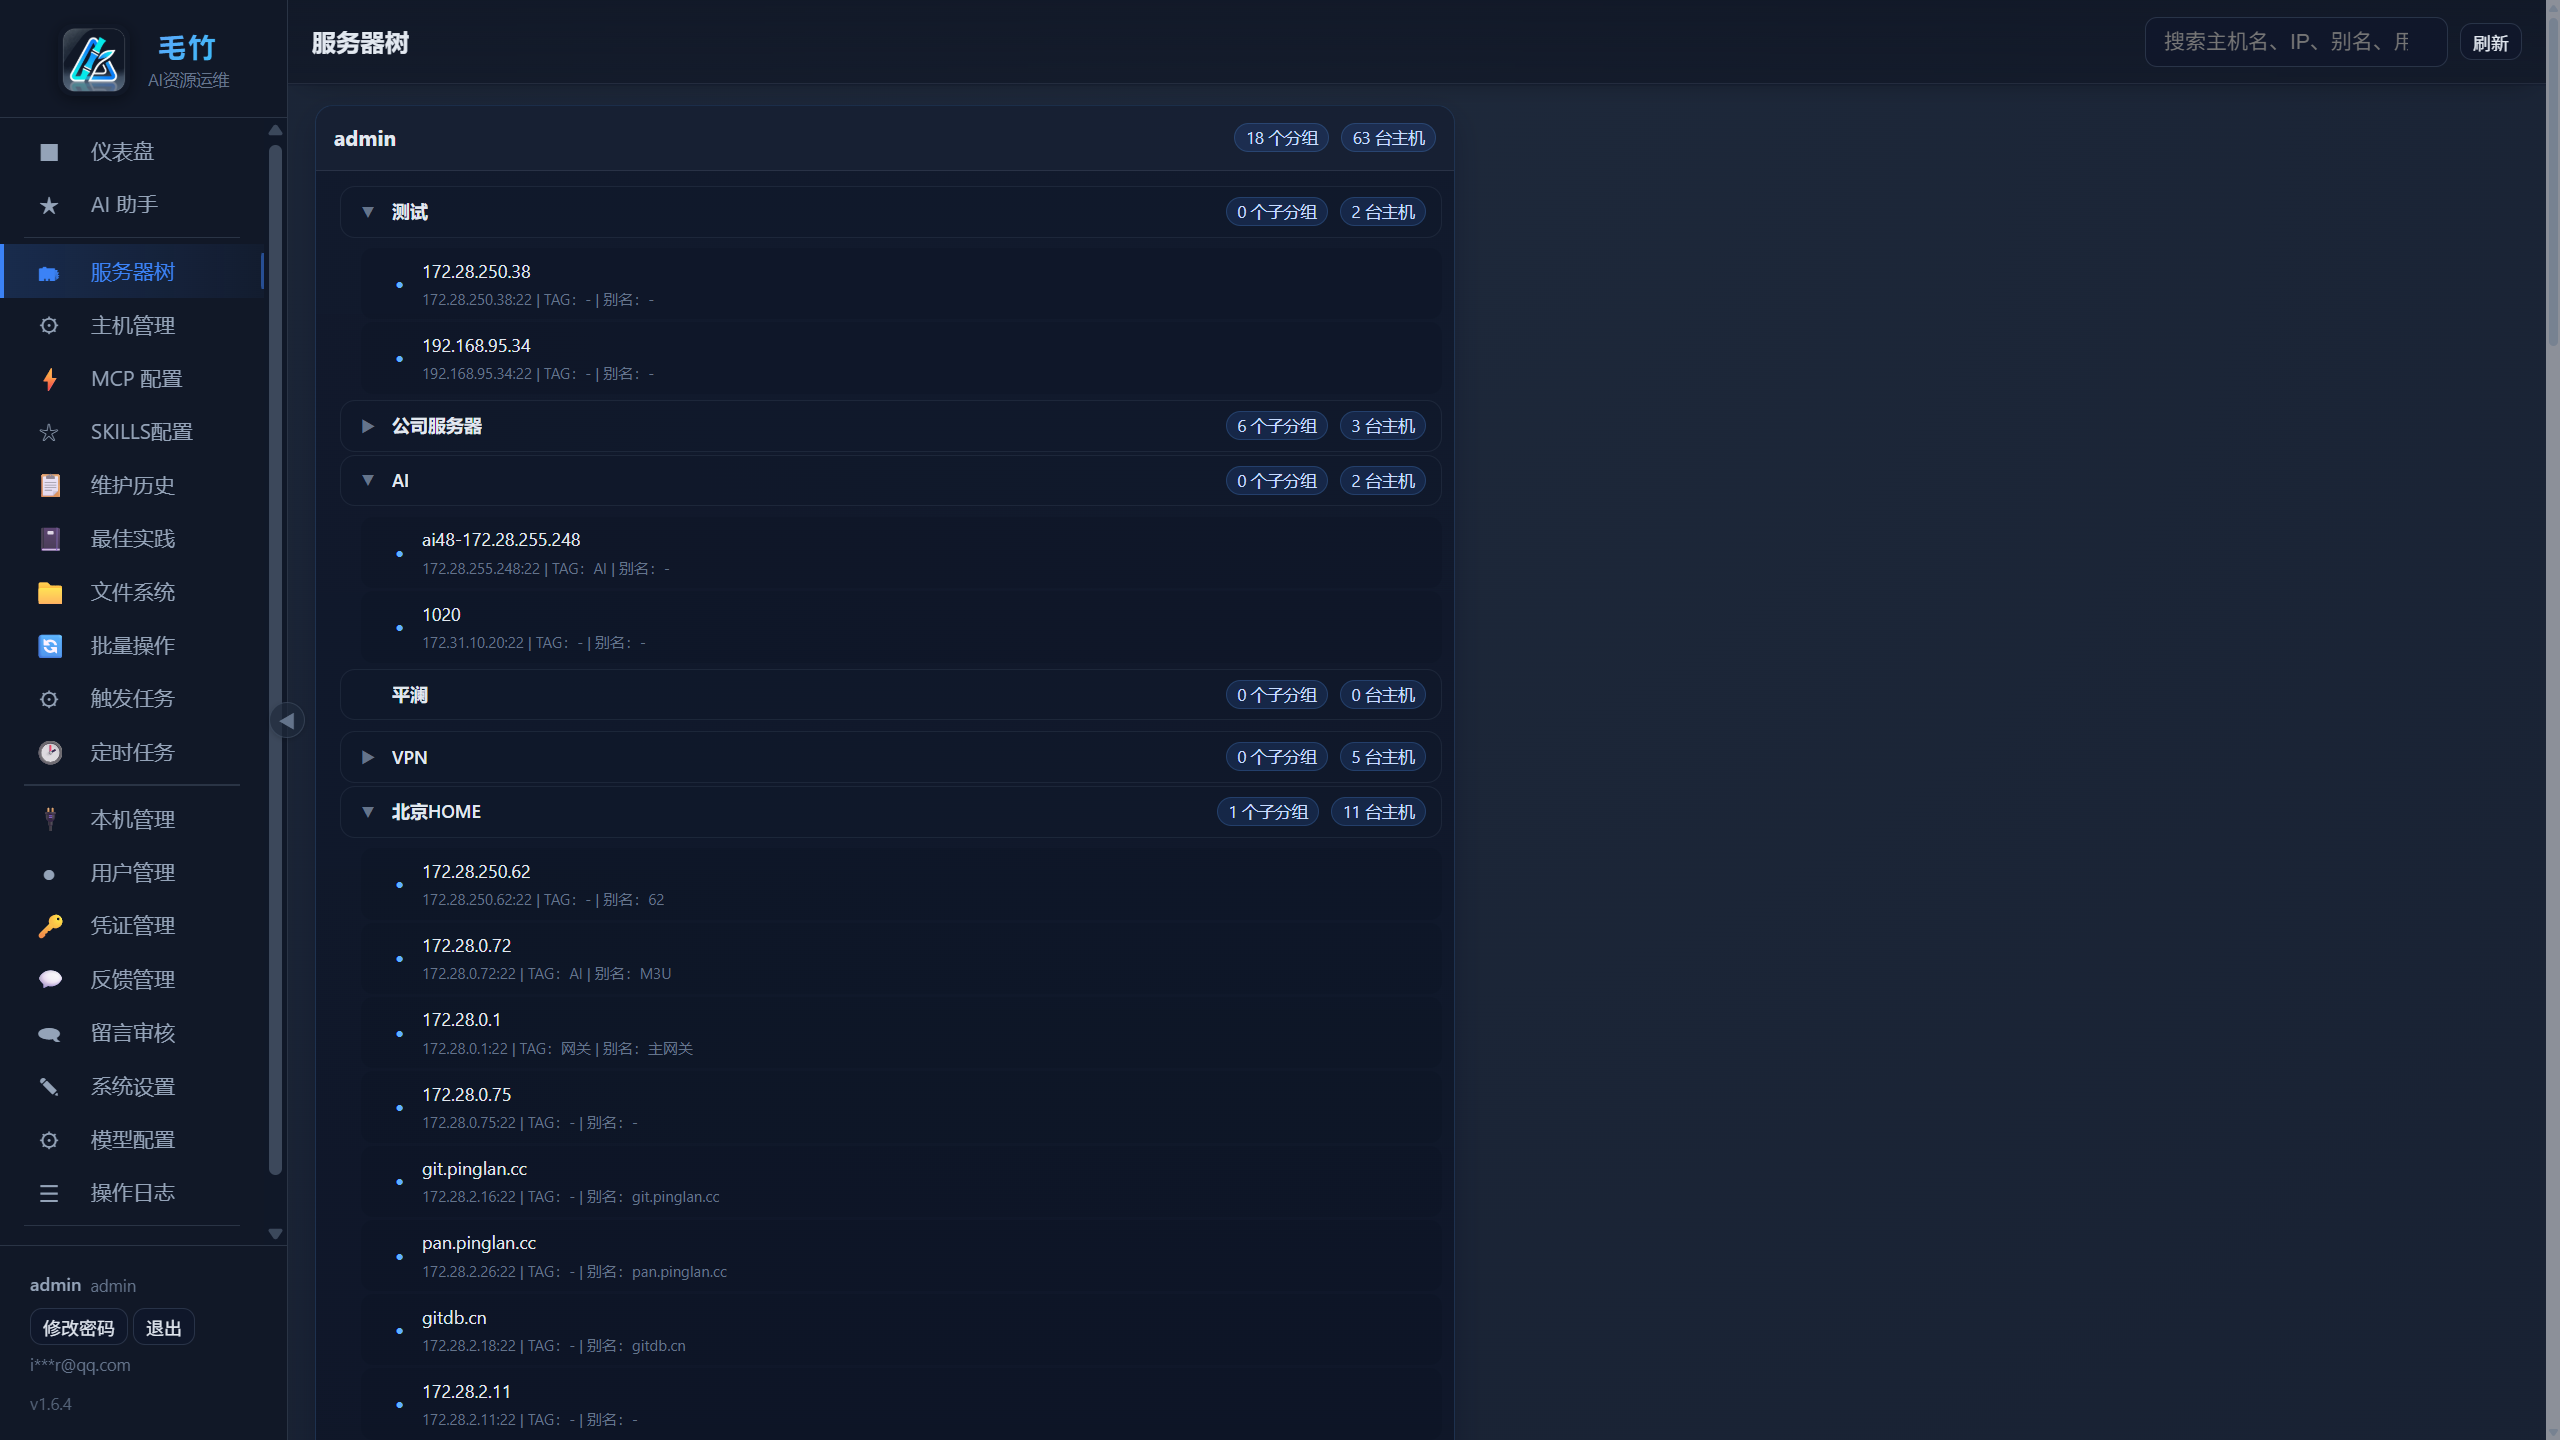Screen dimensions: 2560x1440
Task: Collapse the 北京HOME group
Action: [368, 812]
